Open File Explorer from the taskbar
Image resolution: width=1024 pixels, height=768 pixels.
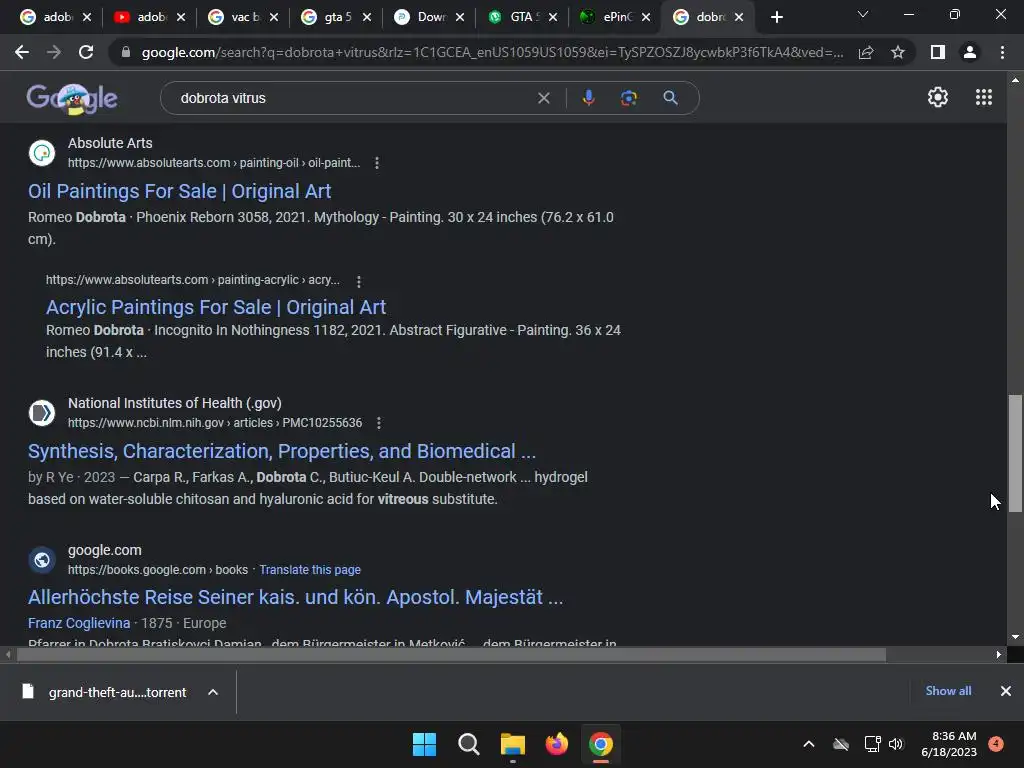pyautogui.click(x=513, y=744)
